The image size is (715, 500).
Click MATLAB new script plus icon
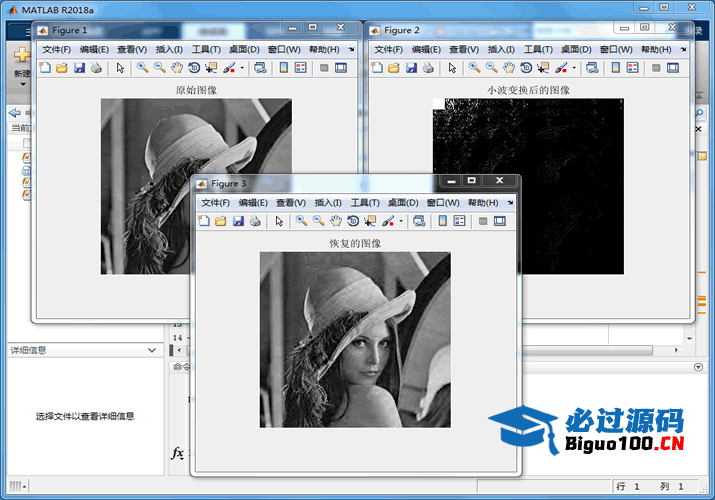[x=21, y=55]
